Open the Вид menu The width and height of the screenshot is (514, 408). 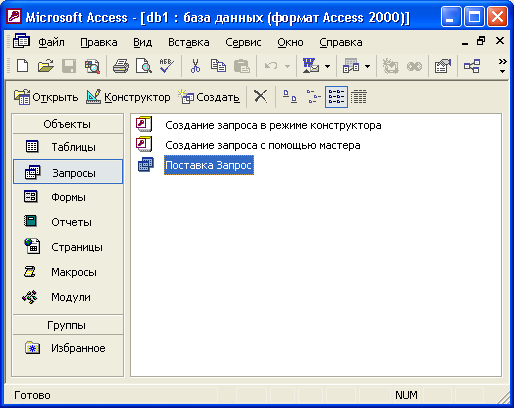(143, 42)
